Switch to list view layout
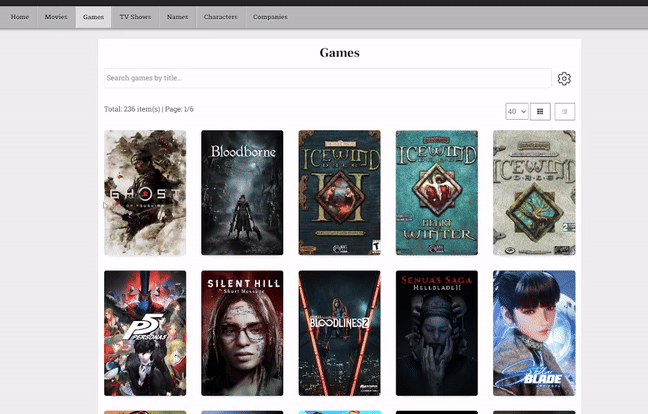 (565, 112)
